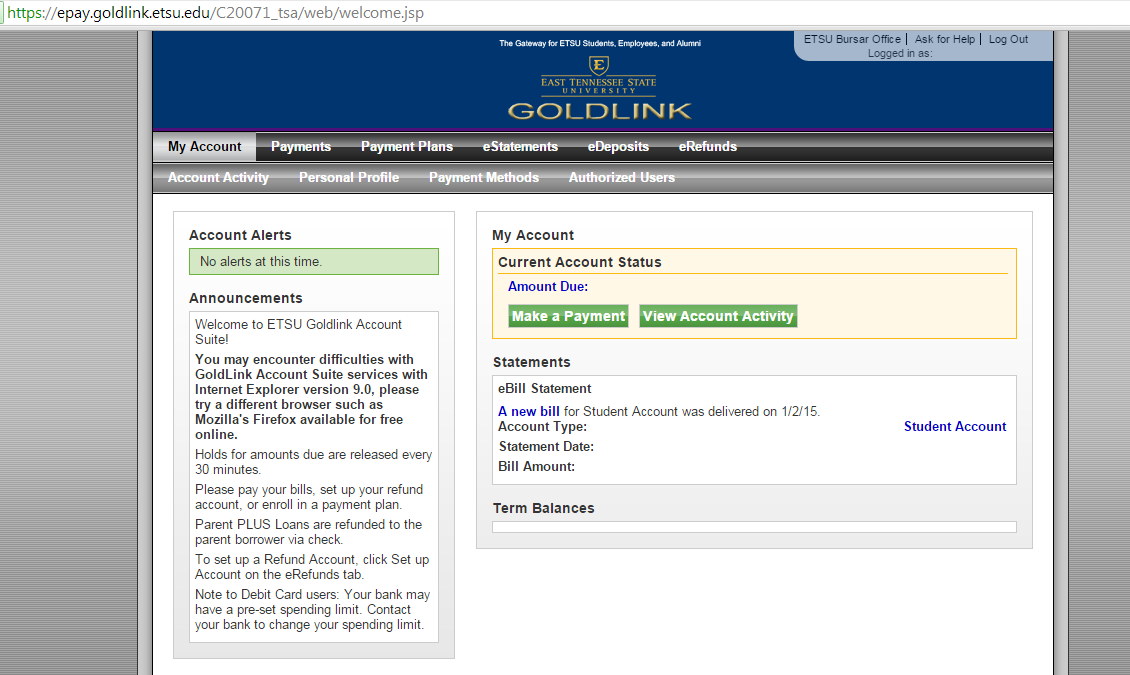Log Out of the account
1130x675 pixels.
(1008, 40)
